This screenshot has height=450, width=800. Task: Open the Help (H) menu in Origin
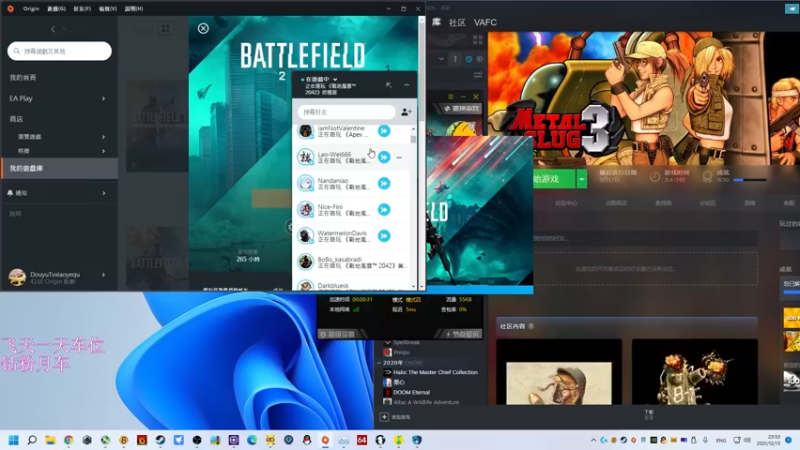[134, 9]
